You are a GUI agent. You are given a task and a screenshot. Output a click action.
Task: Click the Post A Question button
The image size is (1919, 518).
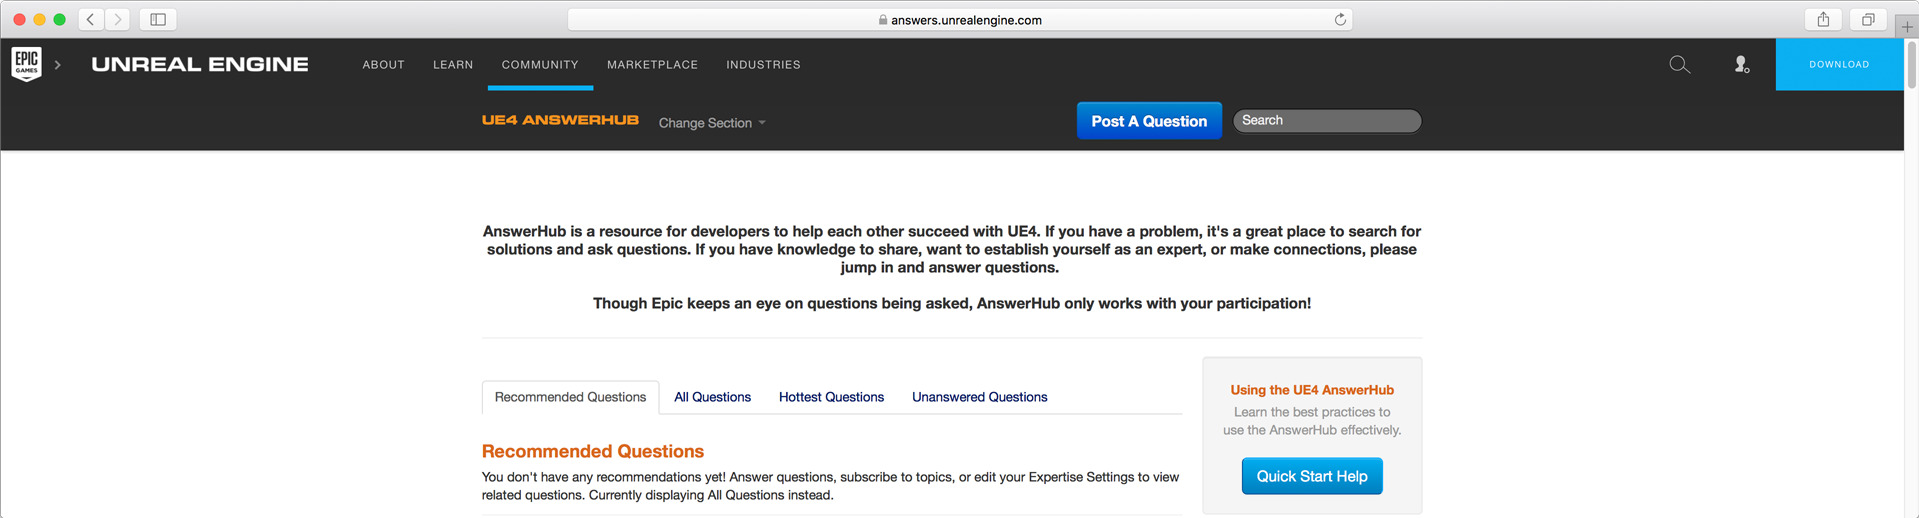click(1149, 121)
